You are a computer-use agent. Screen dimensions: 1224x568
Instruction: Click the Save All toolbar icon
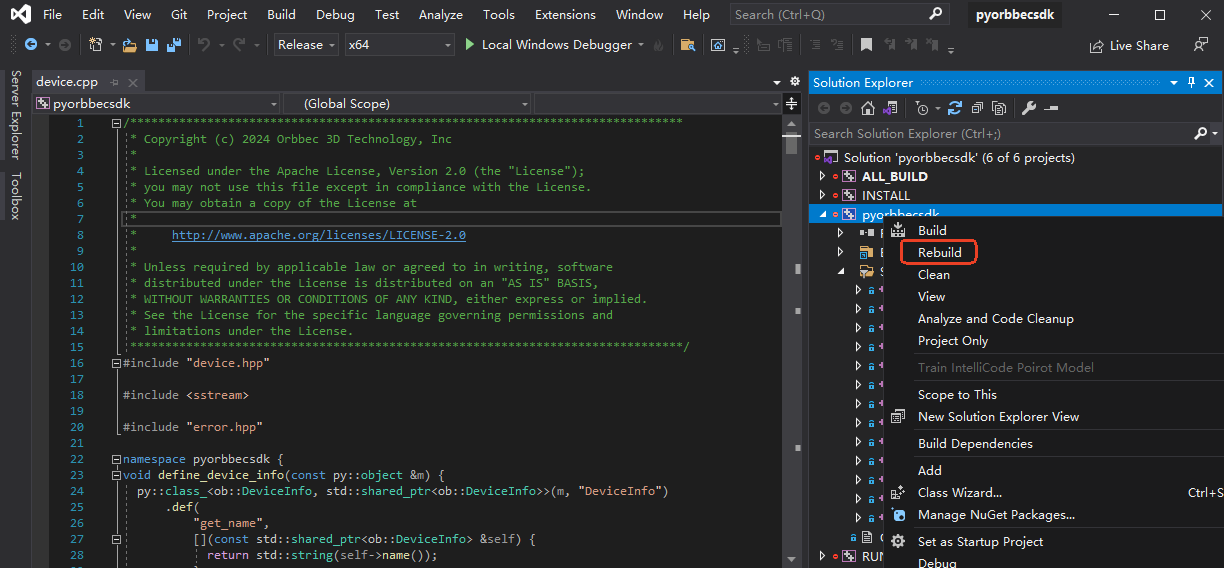tap(174, 45)
